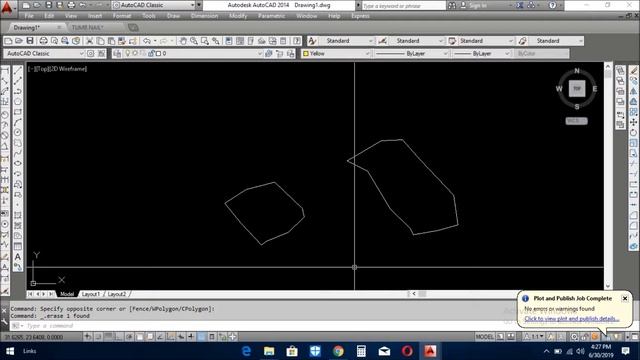Open new drawing tab icon
Viewport: 640px width, 360px height.
[x=133, y=27]
